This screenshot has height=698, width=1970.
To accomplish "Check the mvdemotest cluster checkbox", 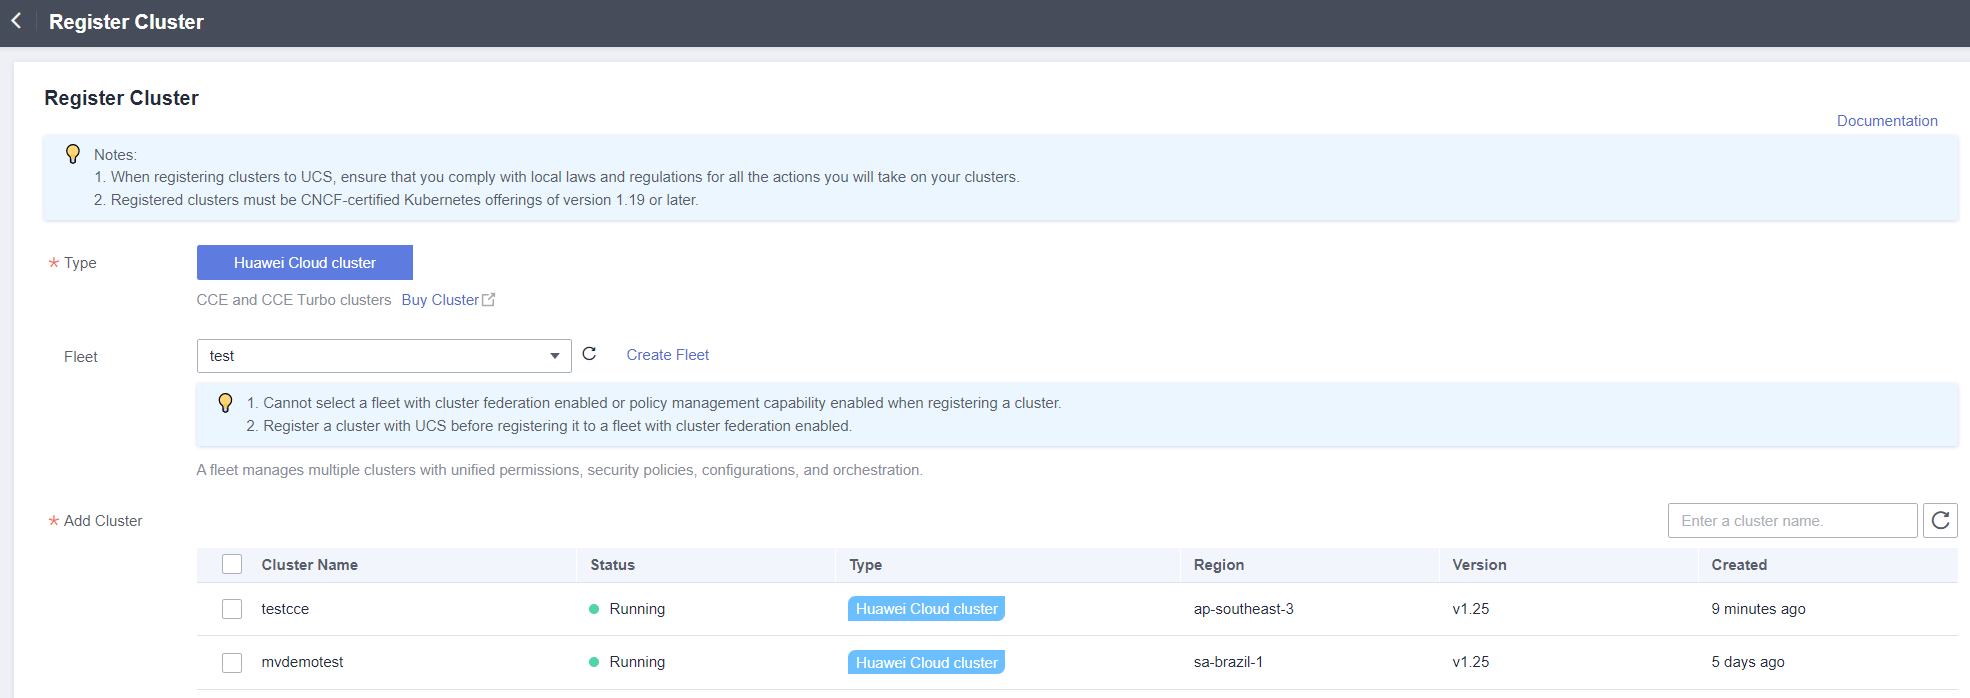I will (232, 662).
